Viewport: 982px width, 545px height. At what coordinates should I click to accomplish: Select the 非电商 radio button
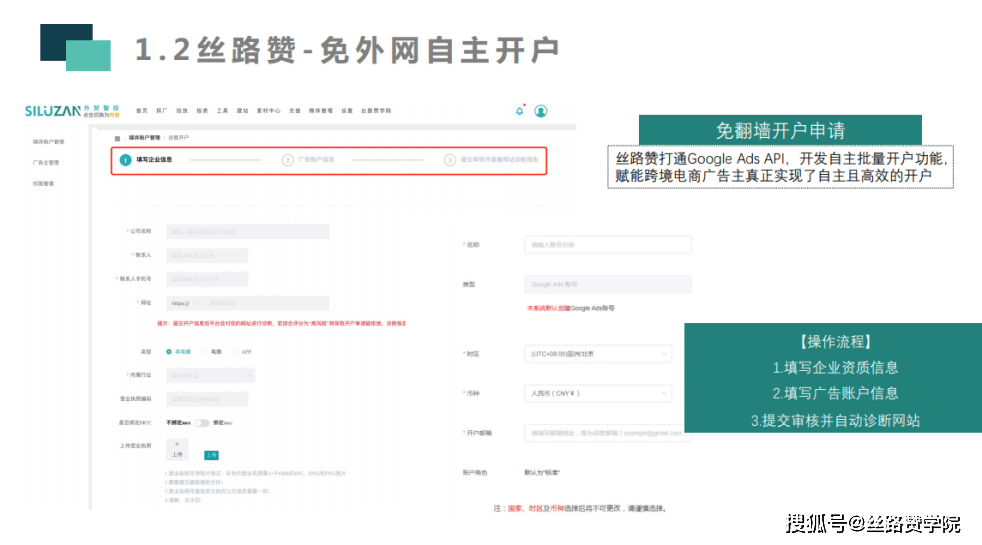[x=169, y=352]
